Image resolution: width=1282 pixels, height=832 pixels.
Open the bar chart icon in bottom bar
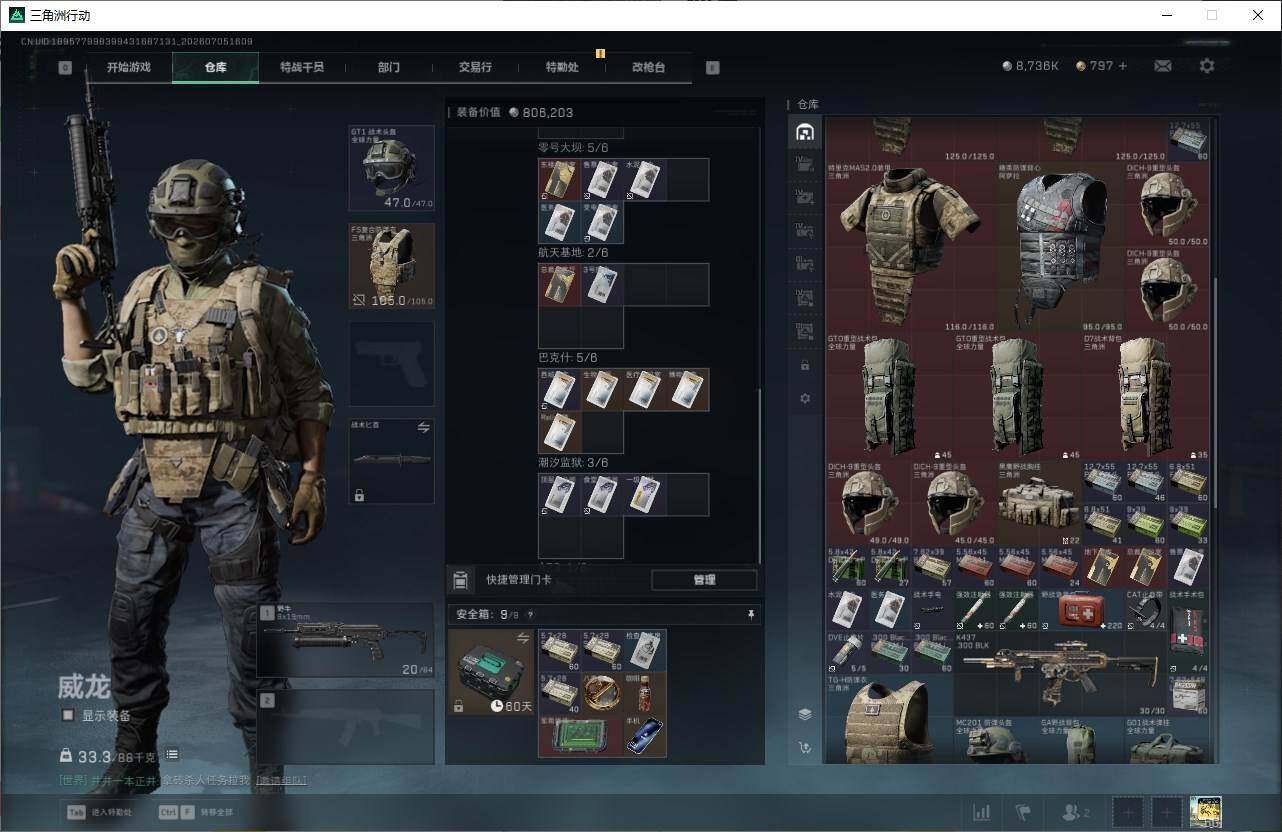point(982,812)
